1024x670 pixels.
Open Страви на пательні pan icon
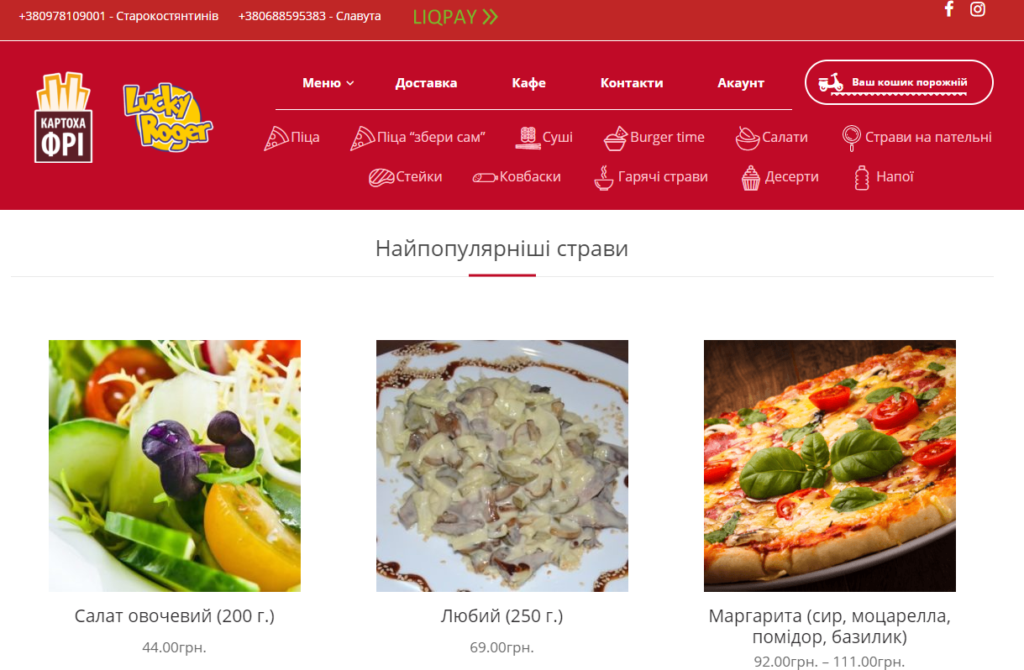[851, 138]
